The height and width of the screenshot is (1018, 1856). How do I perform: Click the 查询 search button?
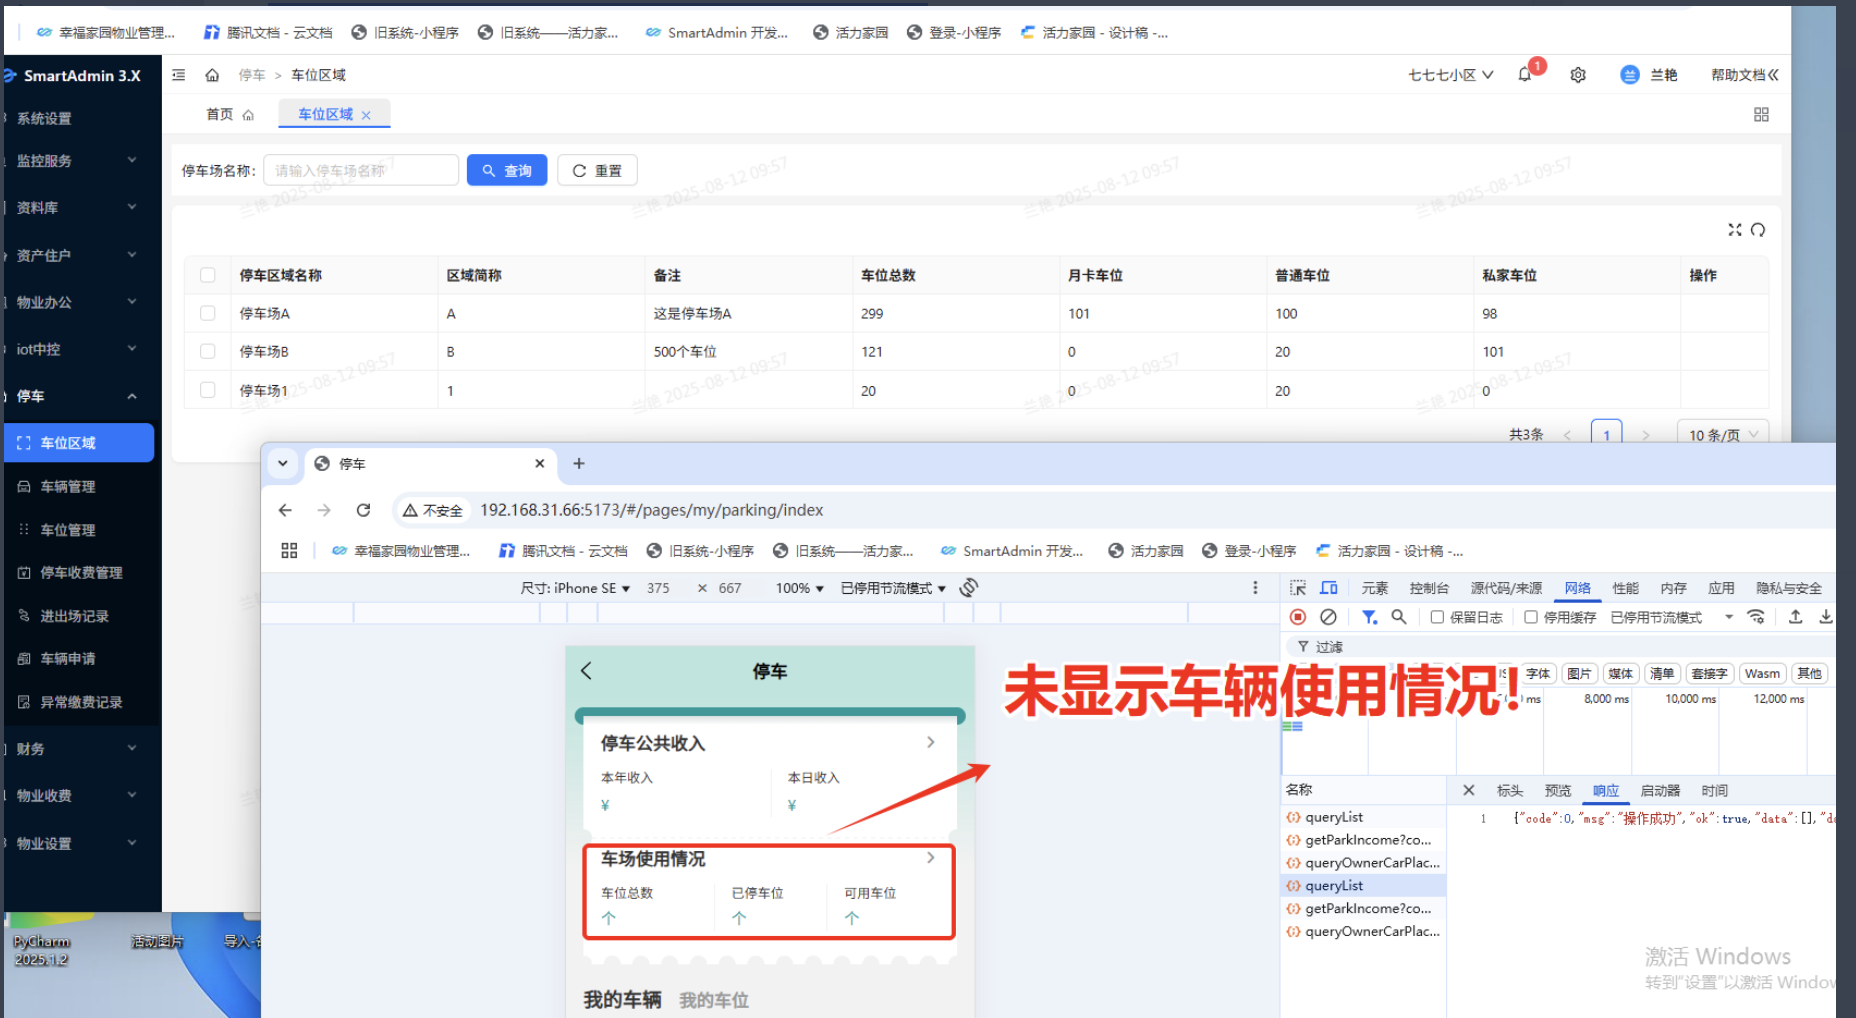[x=507, y=171]
